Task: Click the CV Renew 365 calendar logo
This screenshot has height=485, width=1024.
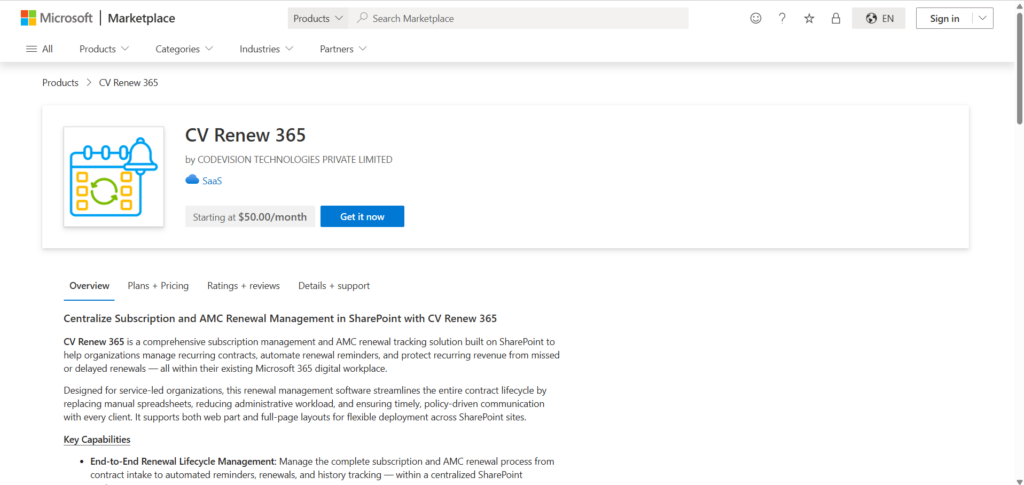Action: coord(114,177)
